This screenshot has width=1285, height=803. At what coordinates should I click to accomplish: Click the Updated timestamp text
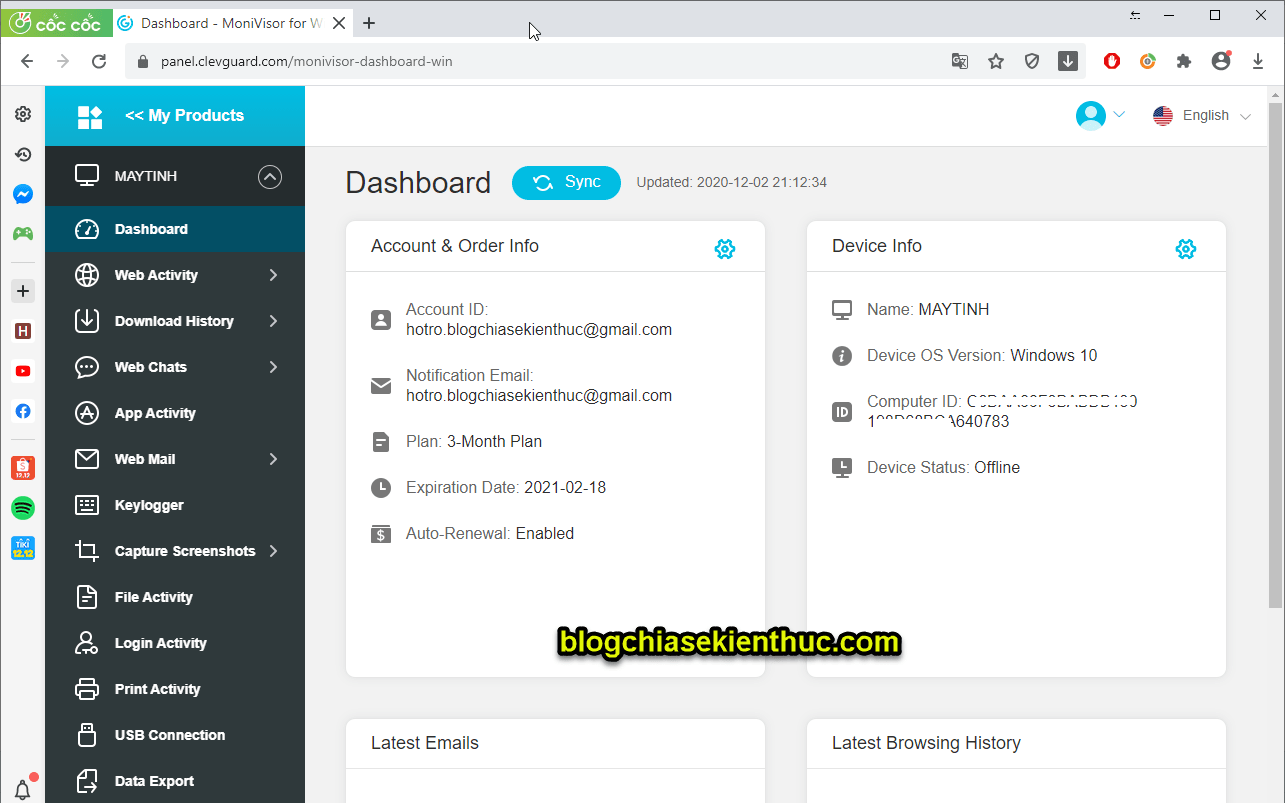click(x=732, y=182)
